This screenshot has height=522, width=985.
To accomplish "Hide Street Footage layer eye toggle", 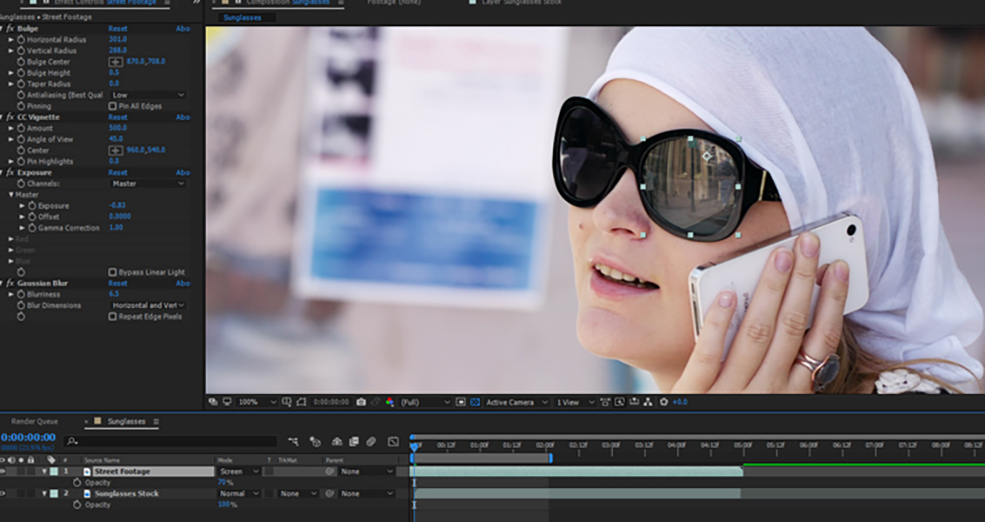I will click(3, 471).
